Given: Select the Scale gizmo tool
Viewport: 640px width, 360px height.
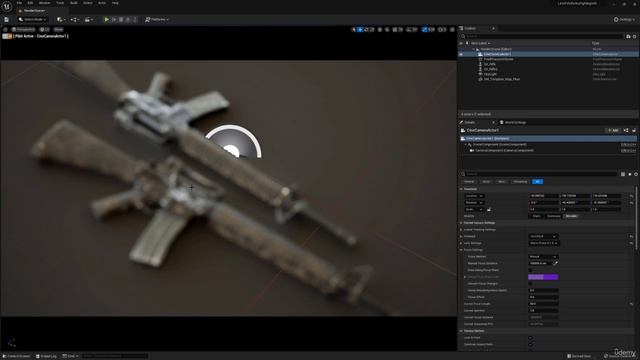Looking at the screenshot, I should pos(372,29).
